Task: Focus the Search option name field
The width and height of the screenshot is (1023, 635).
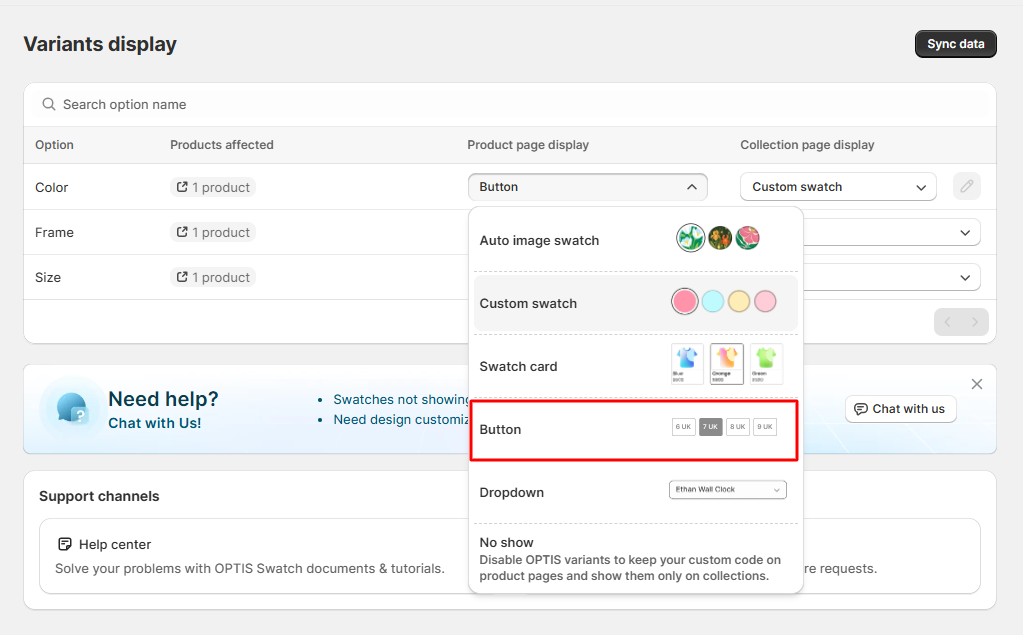Action: coord(510,104)
